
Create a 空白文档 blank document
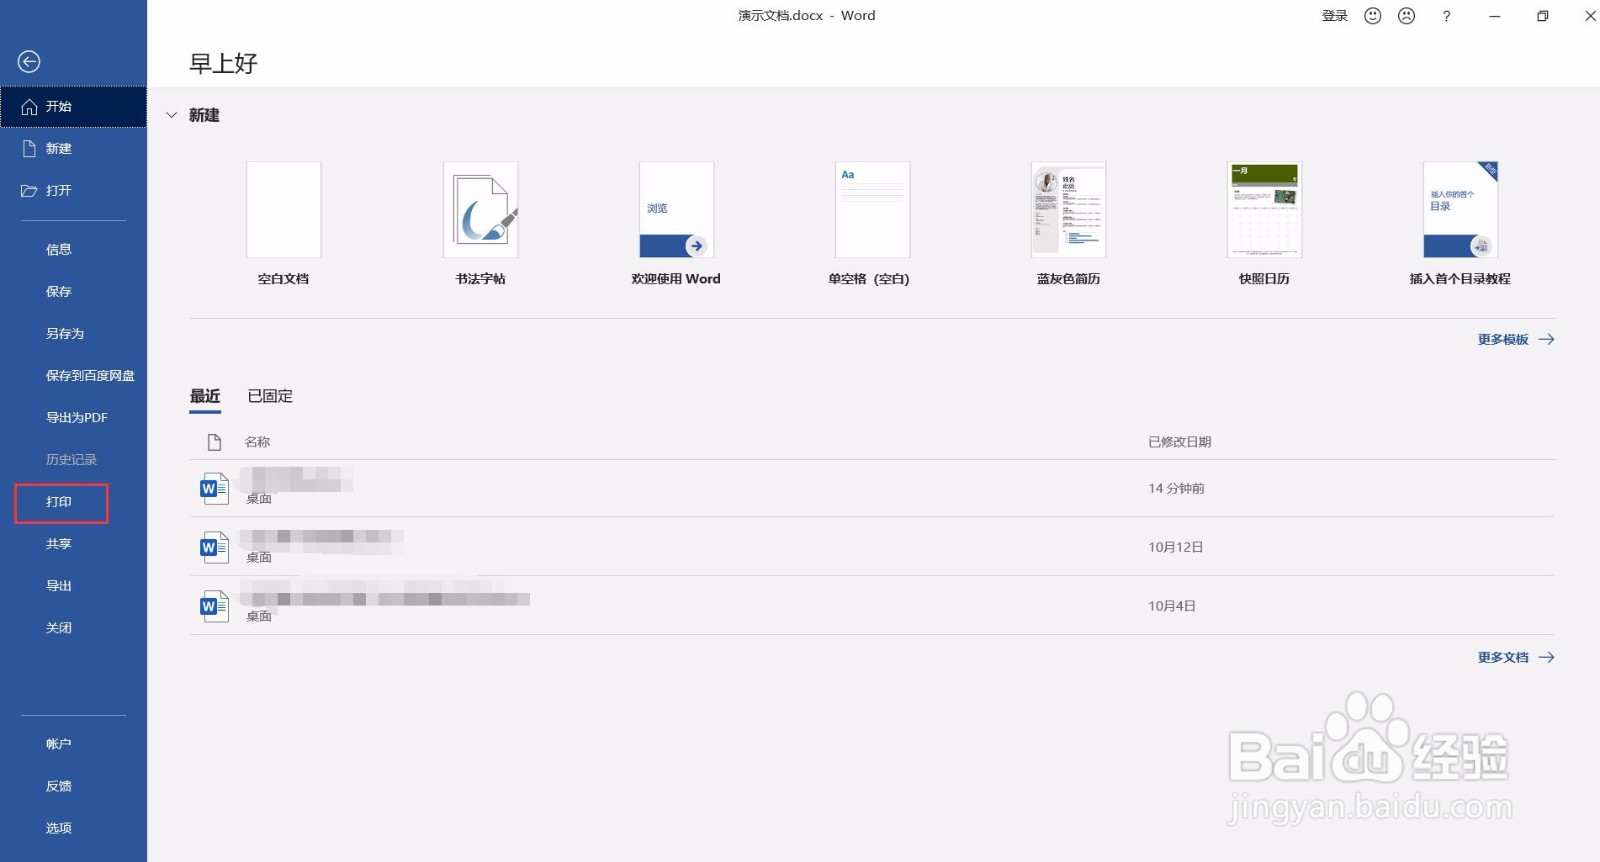284,224
